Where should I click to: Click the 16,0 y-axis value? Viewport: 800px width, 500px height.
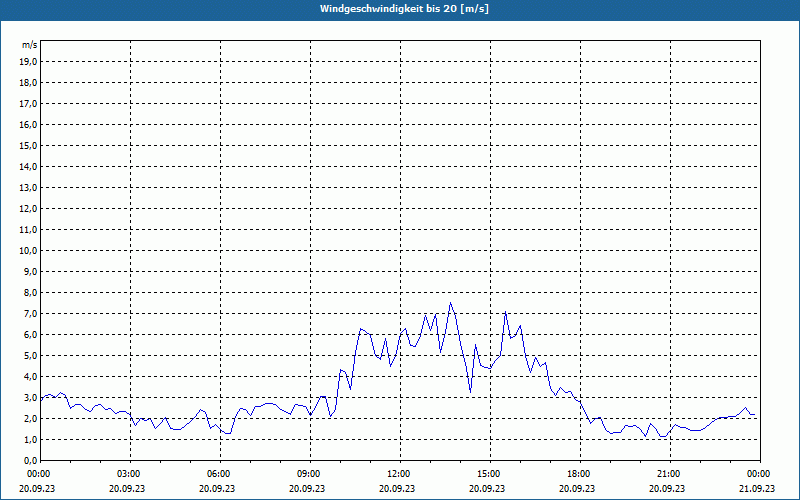click(x=29, y=124)
